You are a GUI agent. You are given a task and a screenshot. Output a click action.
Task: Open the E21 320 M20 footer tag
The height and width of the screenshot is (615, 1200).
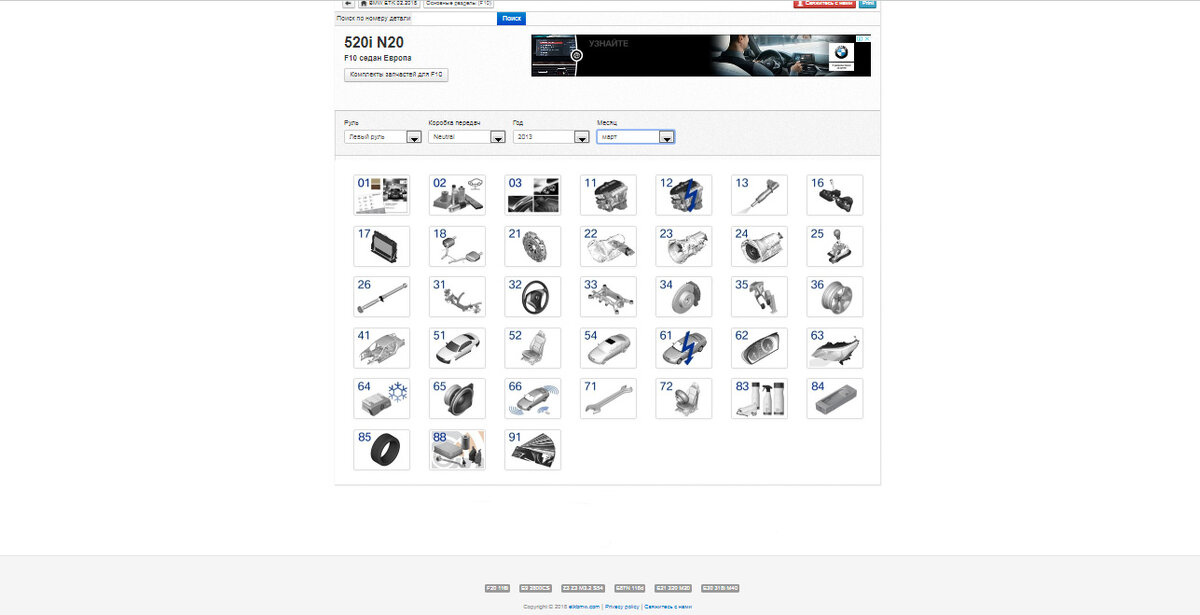[x=674, y=589]
